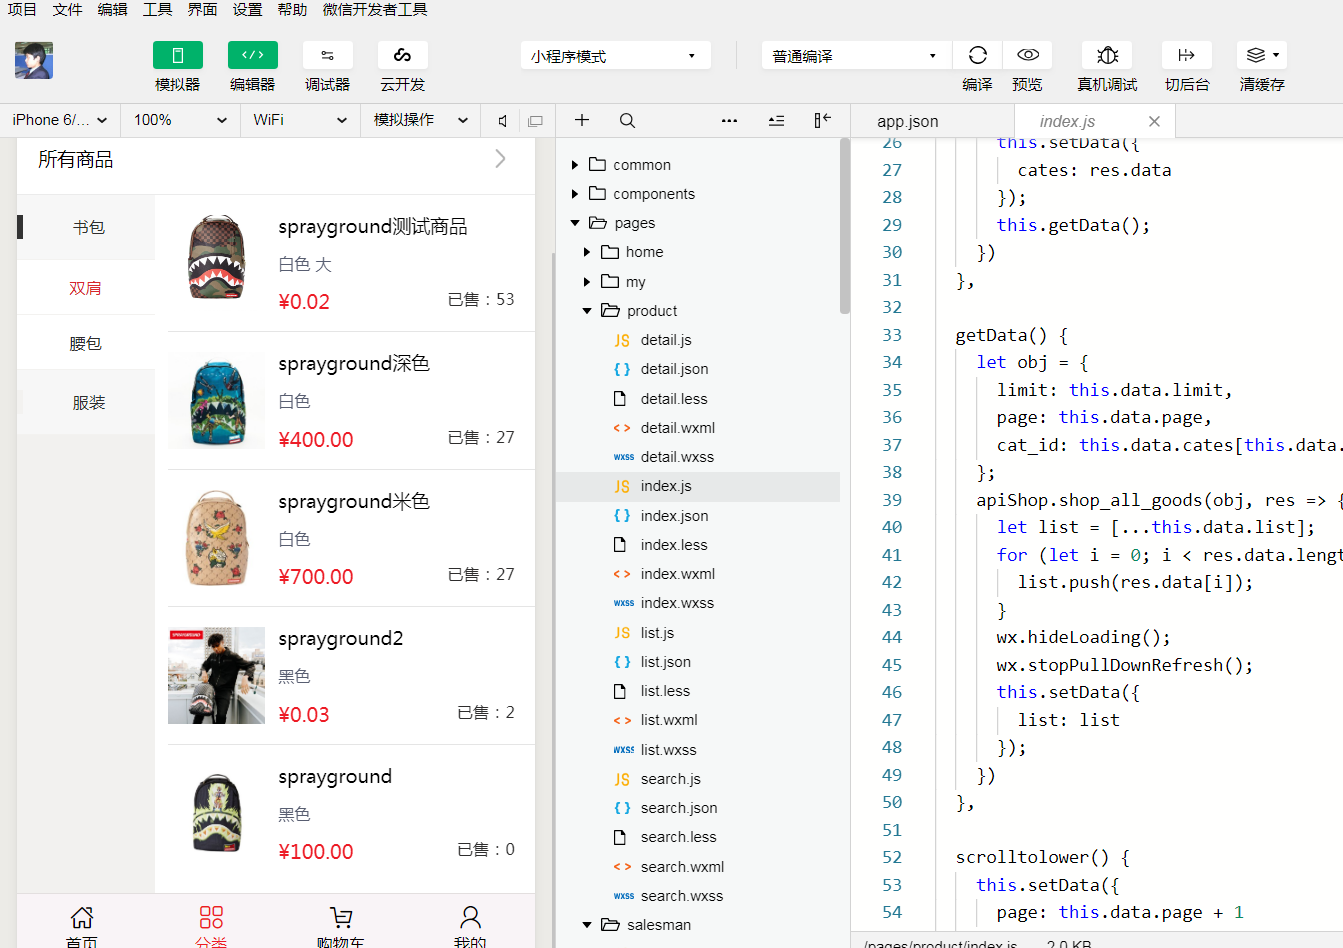The height and width of the screenshot is (948, 1343).
Task: Open the 购物车 cart tab
Action: click(340, 924)
